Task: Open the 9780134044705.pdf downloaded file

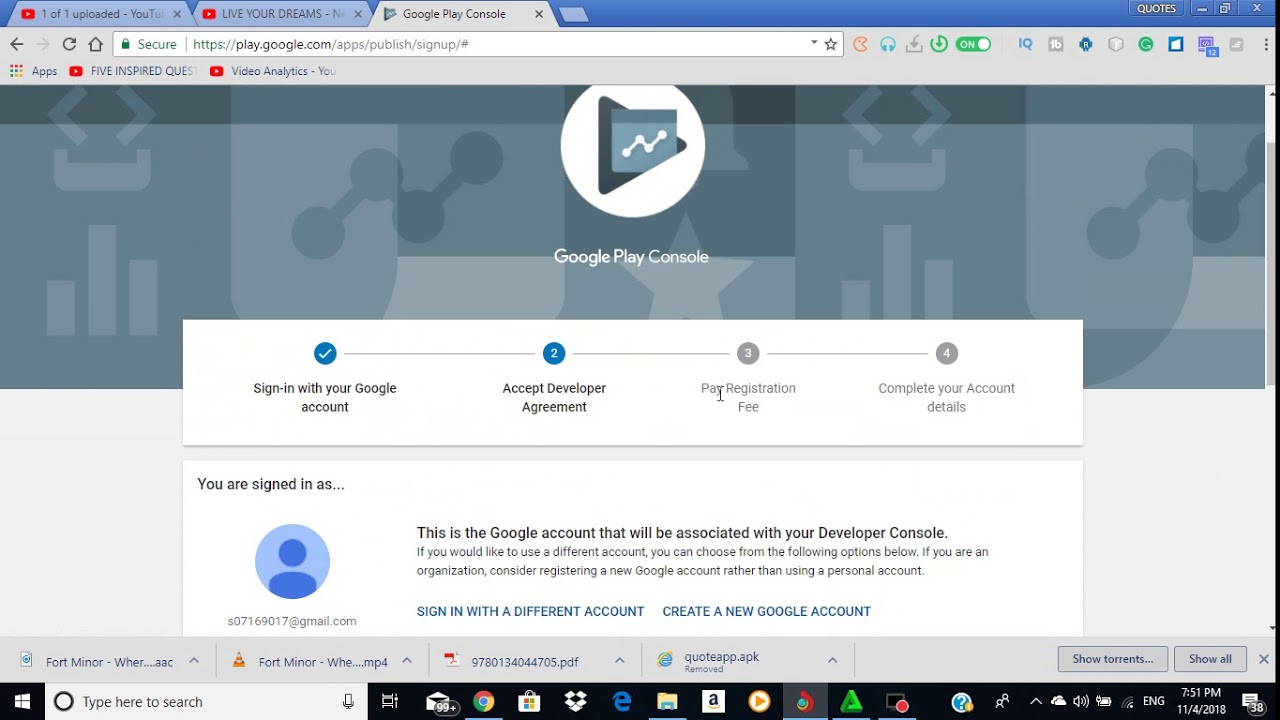Action: pyautogui.click(x=524, y=661)
